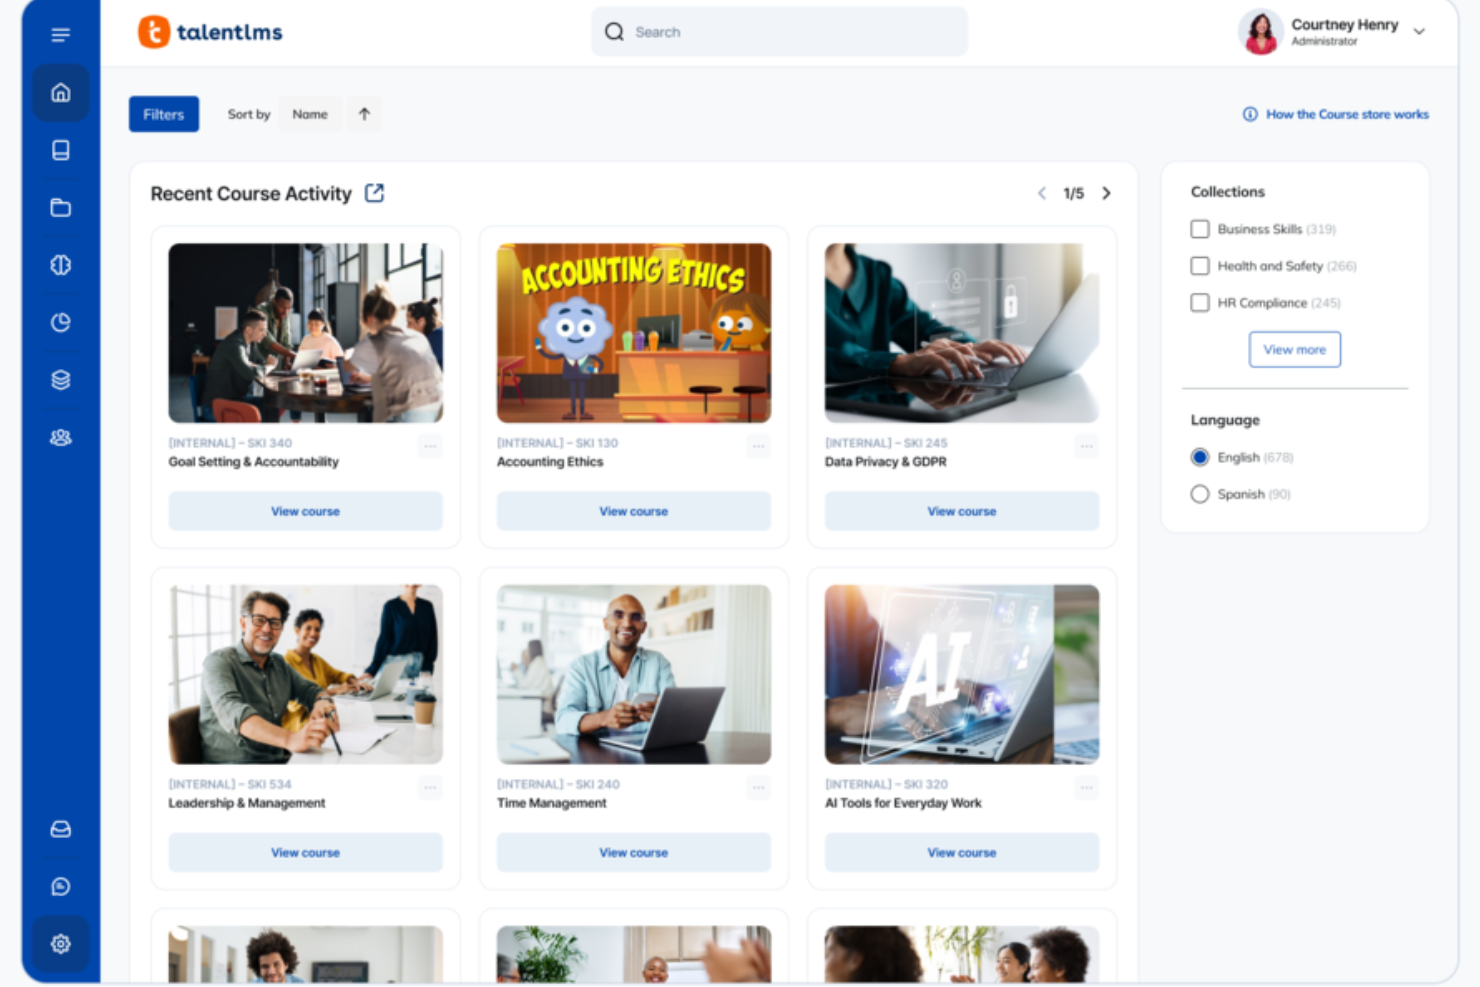
Task: Open the Home dashboard icon
Action: coord(60,92)
